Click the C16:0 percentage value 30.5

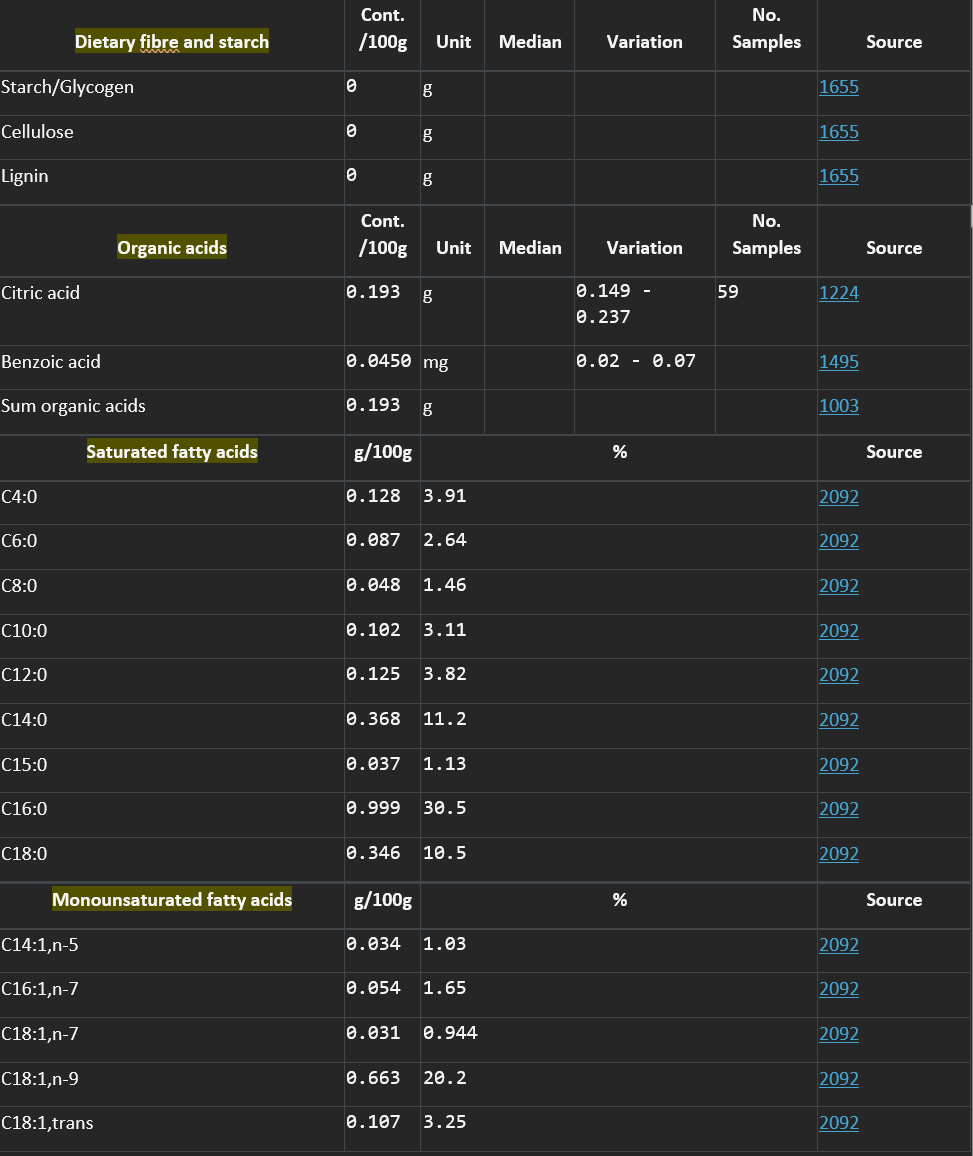[444, 809]
